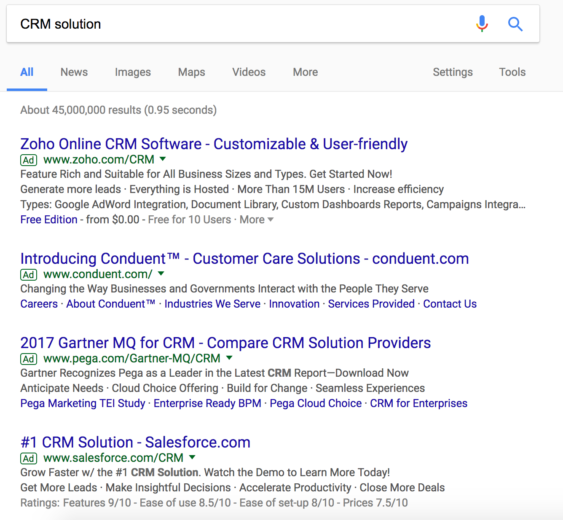The height and width of the screenshot is (520, 563).
Task: Open the search Tools menu
Action: click(512, 72)
